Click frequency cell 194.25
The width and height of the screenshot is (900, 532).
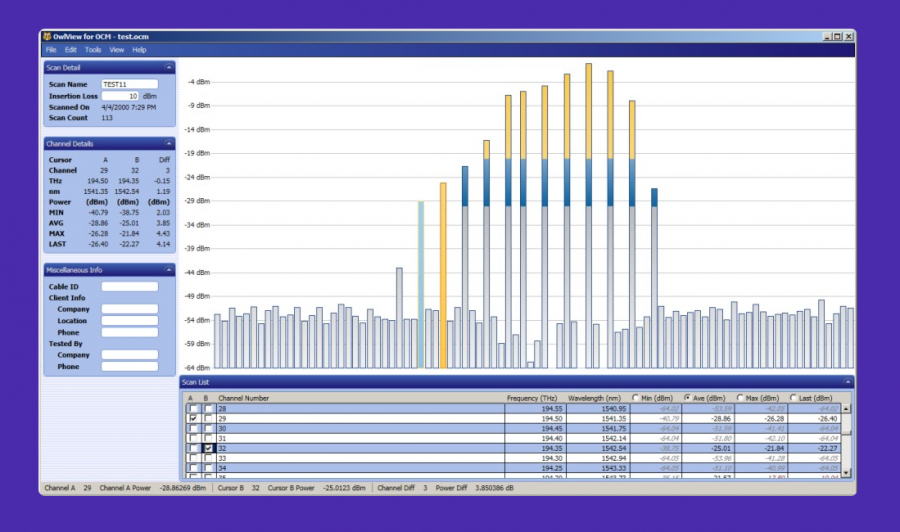pos(536,468)
